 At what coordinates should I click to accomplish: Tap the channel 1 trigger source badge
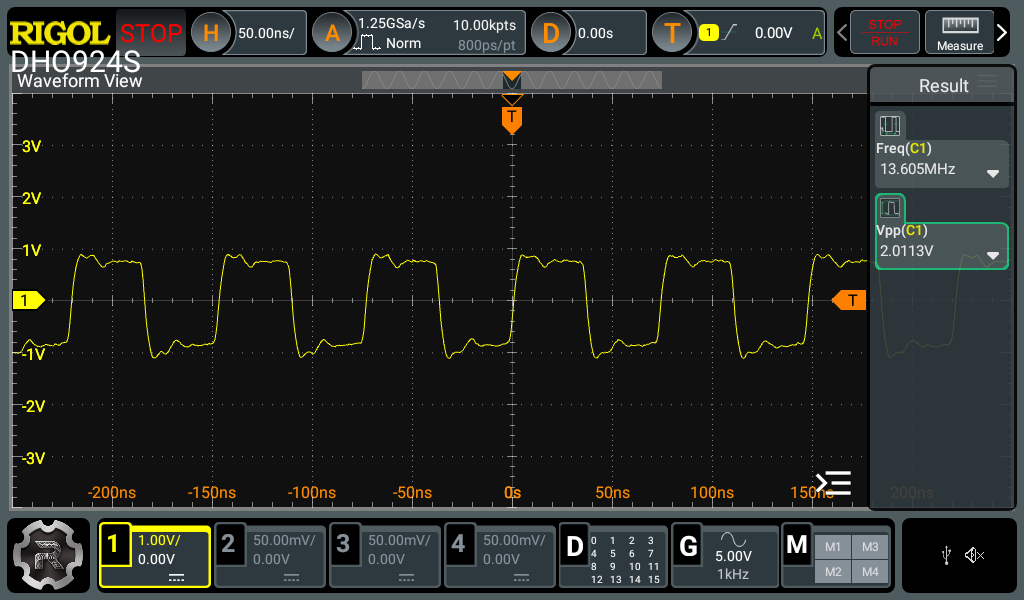click(709, 33)
